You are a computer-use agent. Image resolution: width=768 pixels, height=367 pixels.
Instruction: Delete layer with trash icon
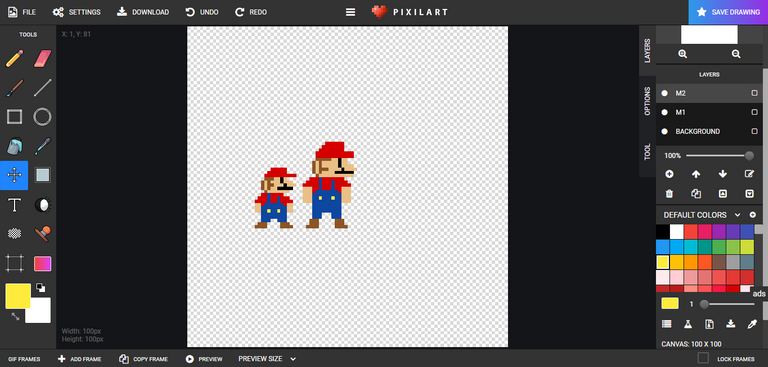point(669,194)
